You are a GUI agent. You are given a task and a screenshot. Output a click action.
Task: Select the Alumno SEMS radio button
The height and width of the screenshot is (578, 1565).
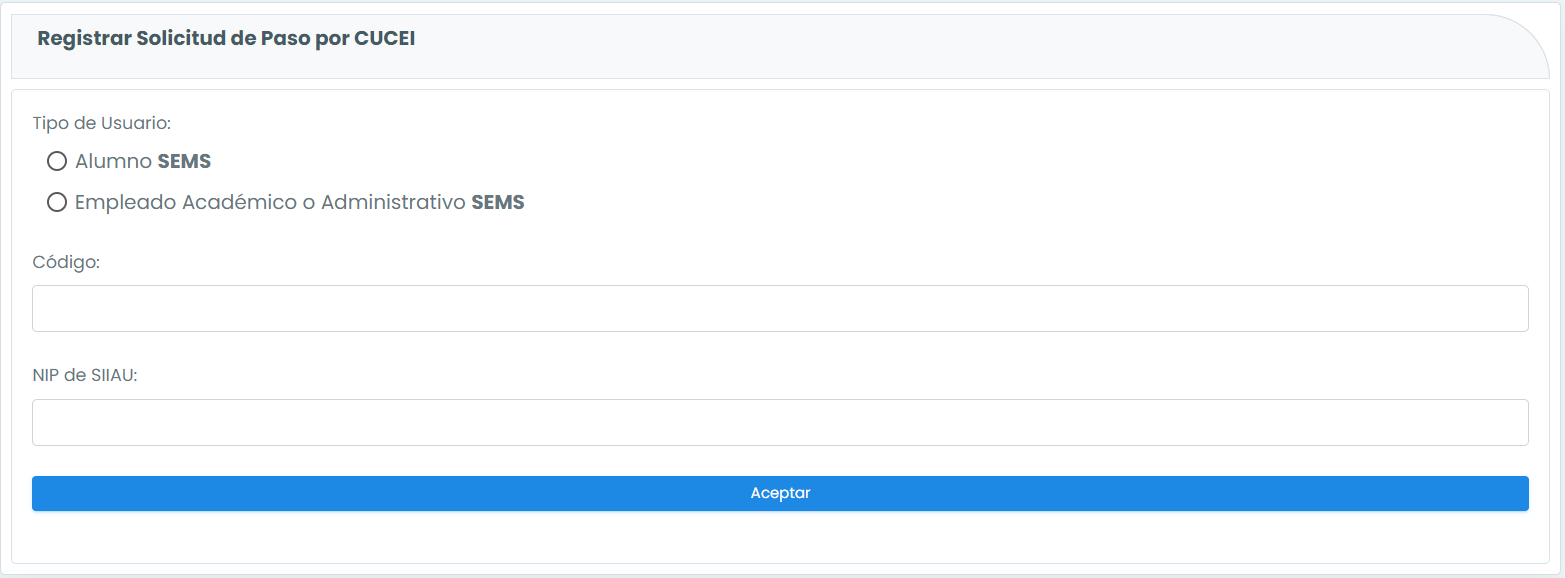pos(57,161)
